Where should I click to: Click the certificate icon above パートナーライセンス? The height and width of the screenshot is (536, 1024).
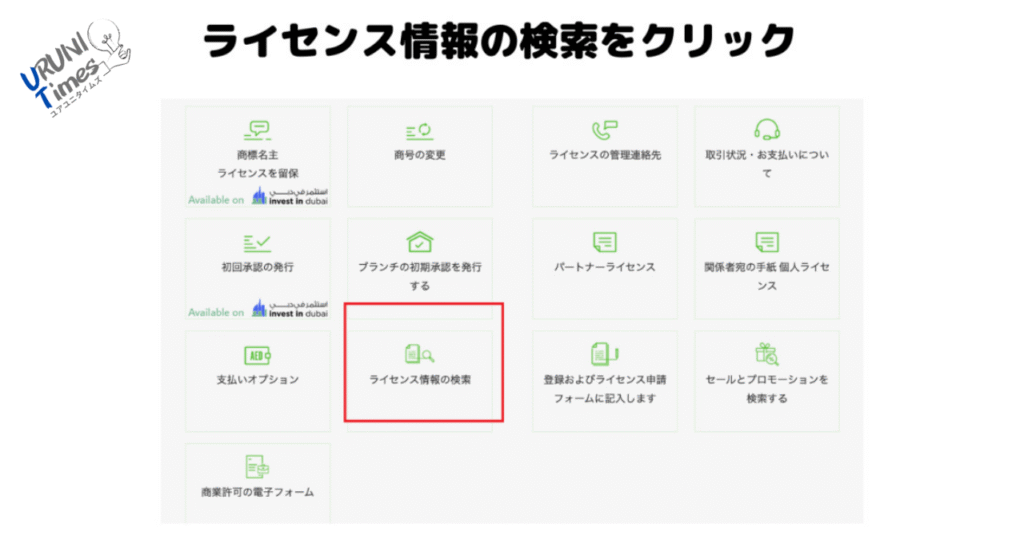(x=604, y=242)
